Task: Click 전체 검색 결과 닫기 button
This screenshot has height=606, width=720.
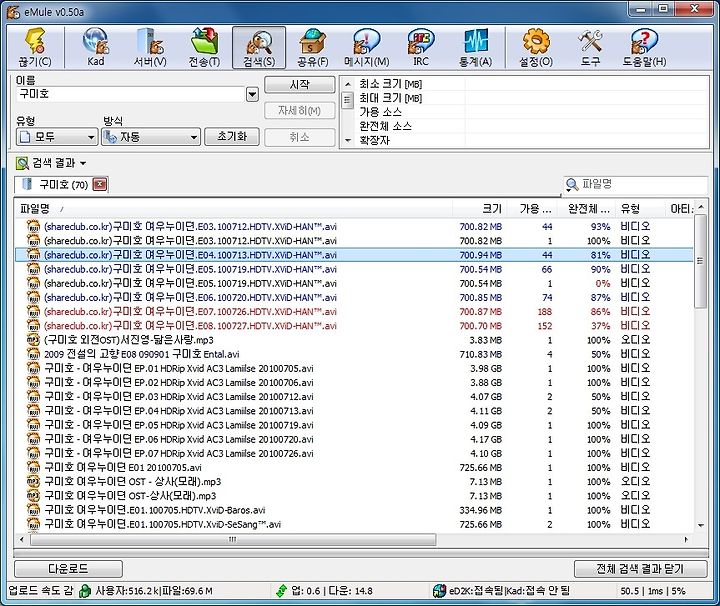Action: coord(640,569)
